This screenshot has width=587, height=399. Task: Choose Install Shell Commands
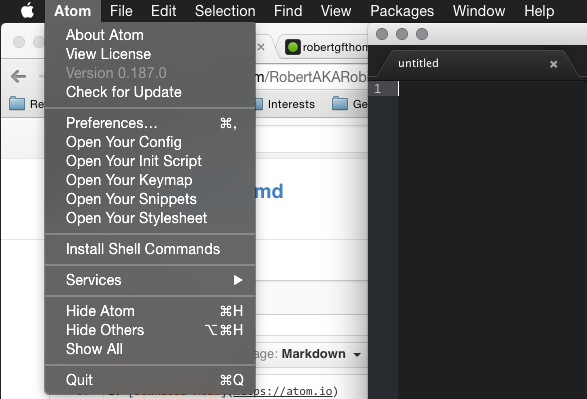[x=150, y=249]
